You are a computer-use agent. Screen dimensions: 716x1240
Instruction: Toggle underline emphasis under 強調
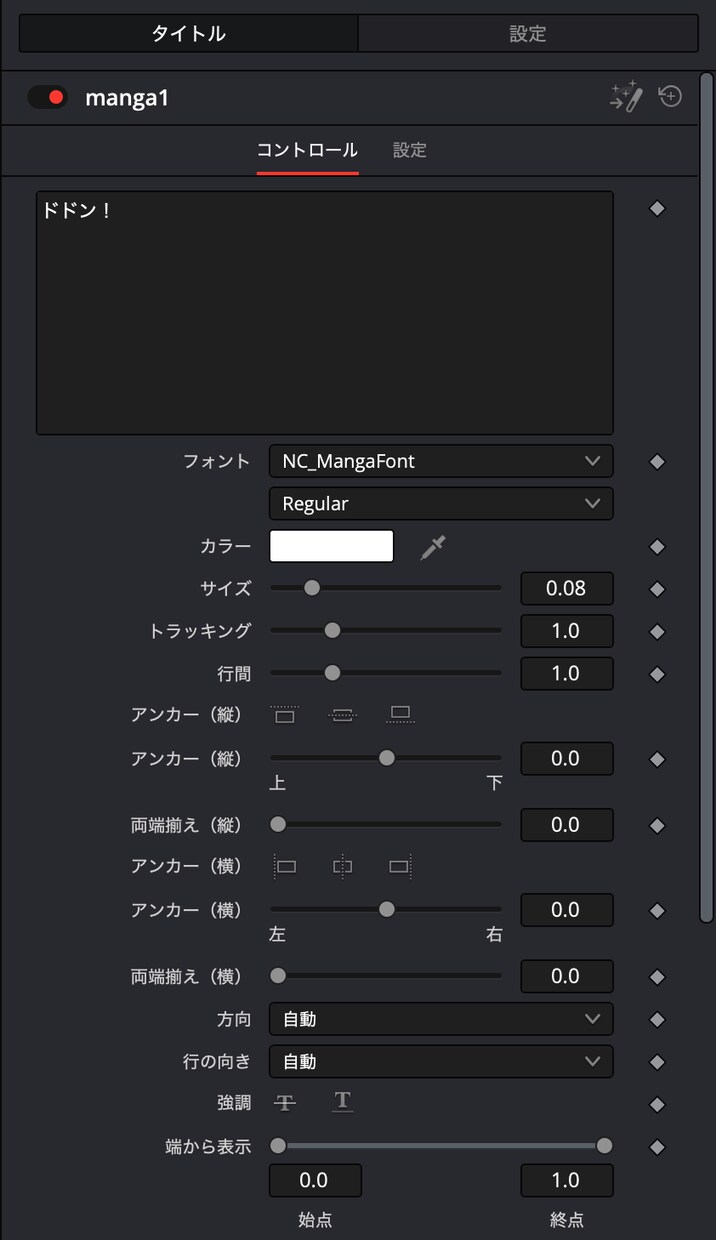pos(343,1102)
